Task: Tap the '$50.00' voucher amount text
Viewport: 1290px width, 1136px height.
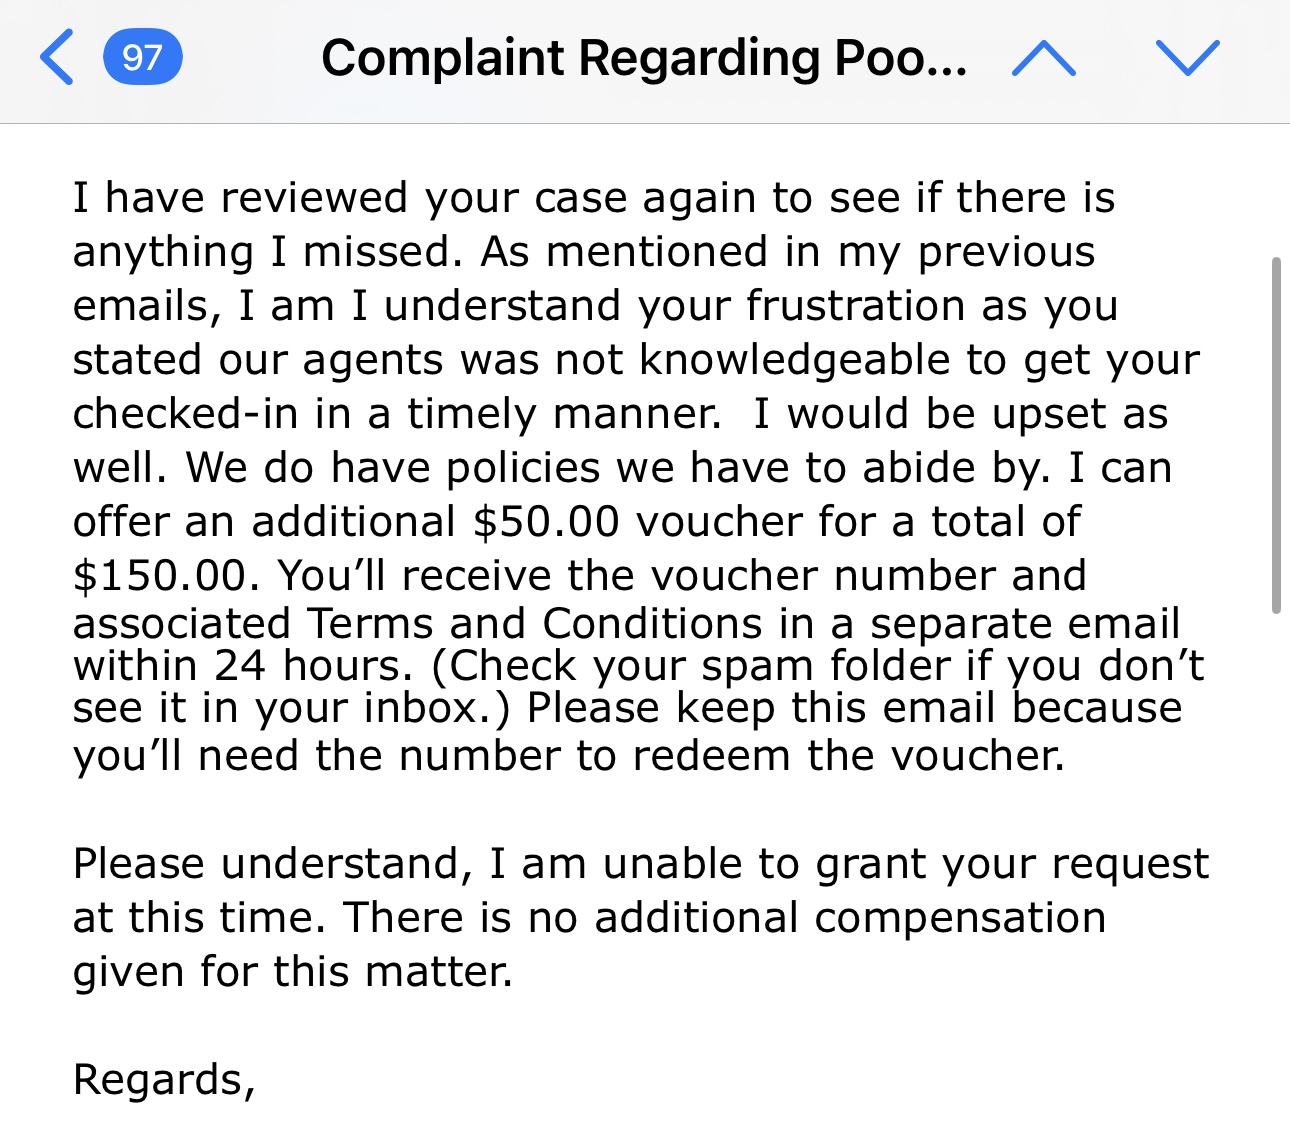Action: [545, 522]
